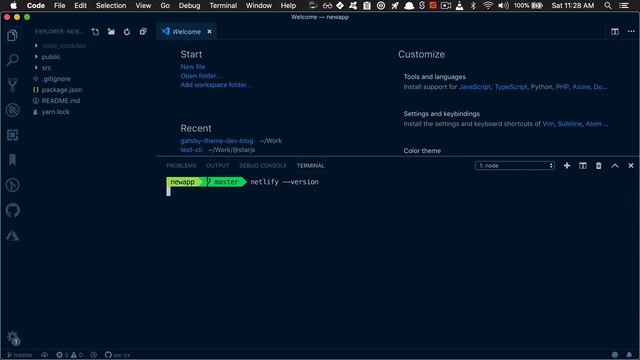Image resolution: width=640 pixels, height=360 pixels.
Task: Open the Azure view in activity bar
Action: (12, 236)
